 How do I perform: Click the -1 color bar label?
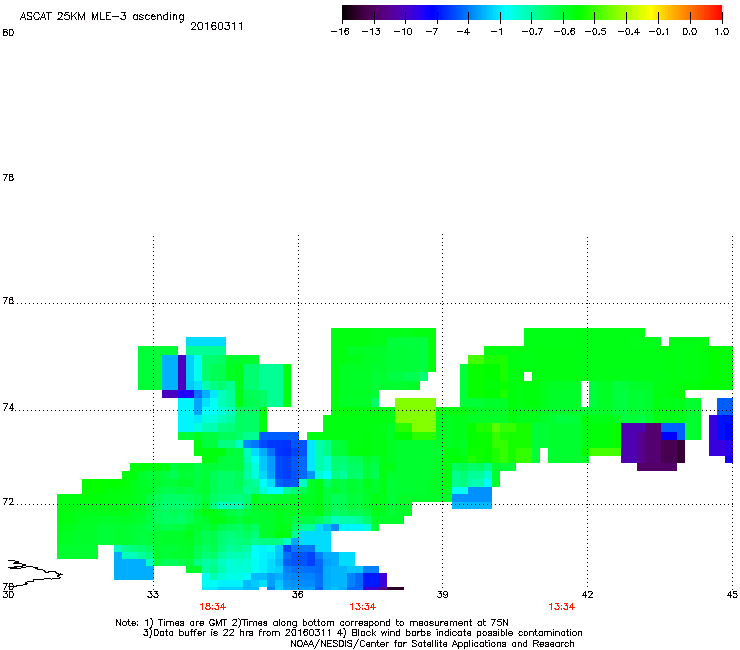tap(496, 32)
